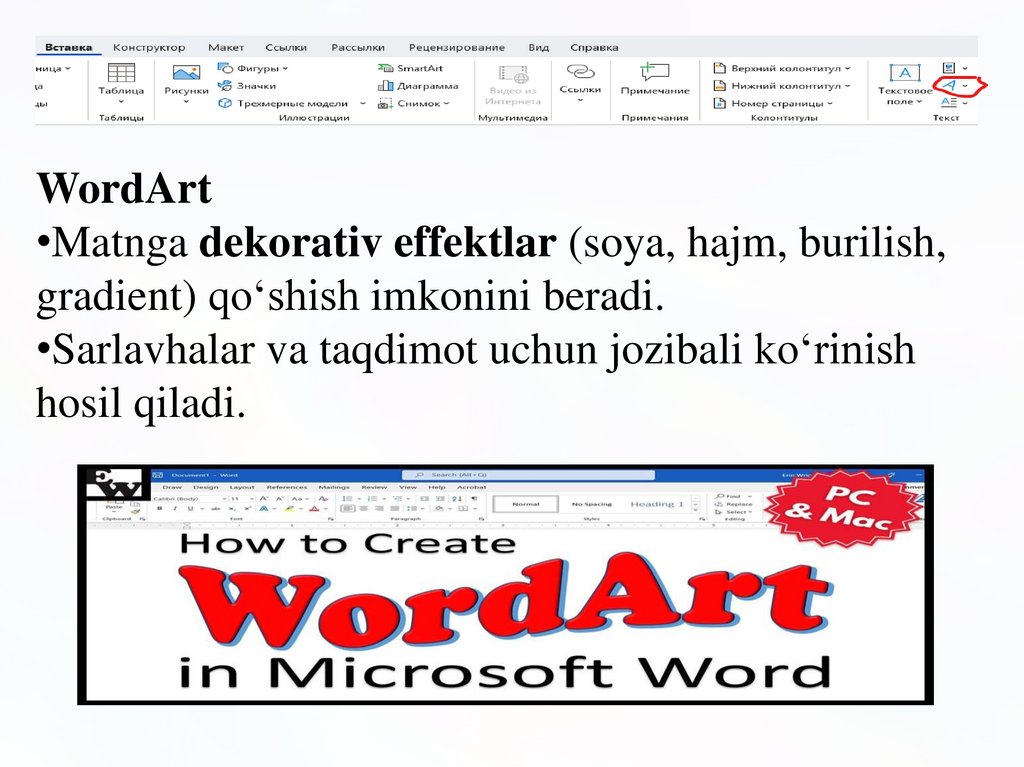This screenshot has height=767, width=1024.
Task: Click the Трехмерные модели cube icon
Action: click(225, 103)
